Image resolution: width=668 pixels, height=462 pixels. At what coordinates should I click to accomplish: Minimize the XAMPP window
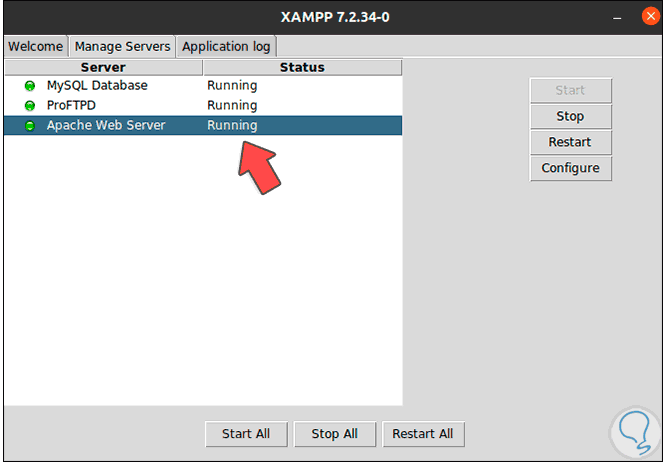click(617, 17)
